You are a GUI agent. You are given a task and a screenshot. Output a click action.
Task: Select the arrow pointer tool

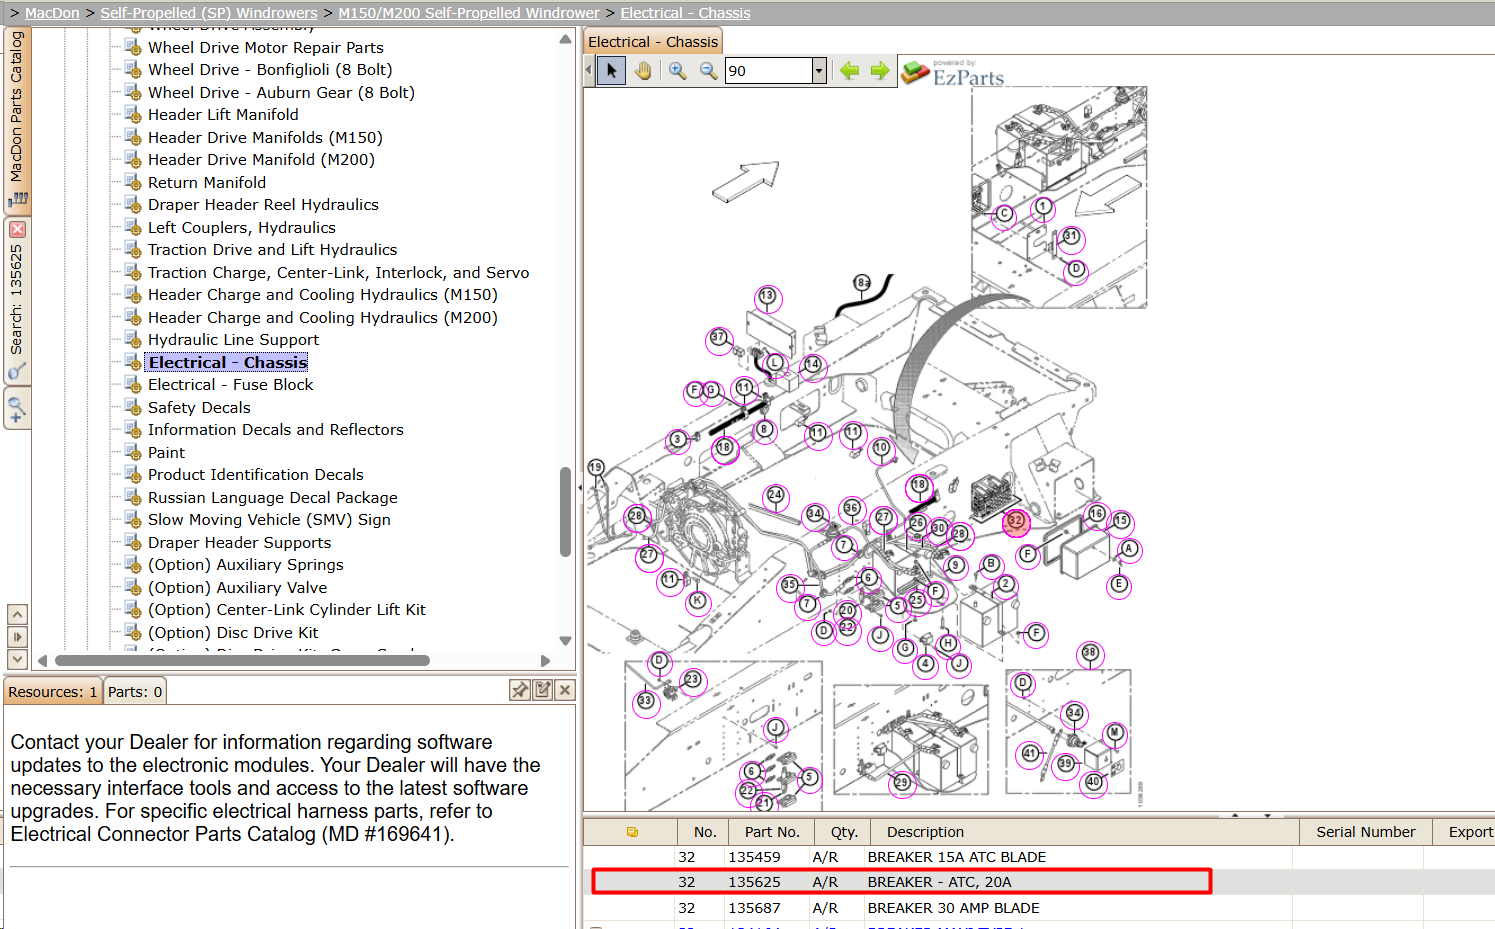pyautogui.click(x=611, y=71)
